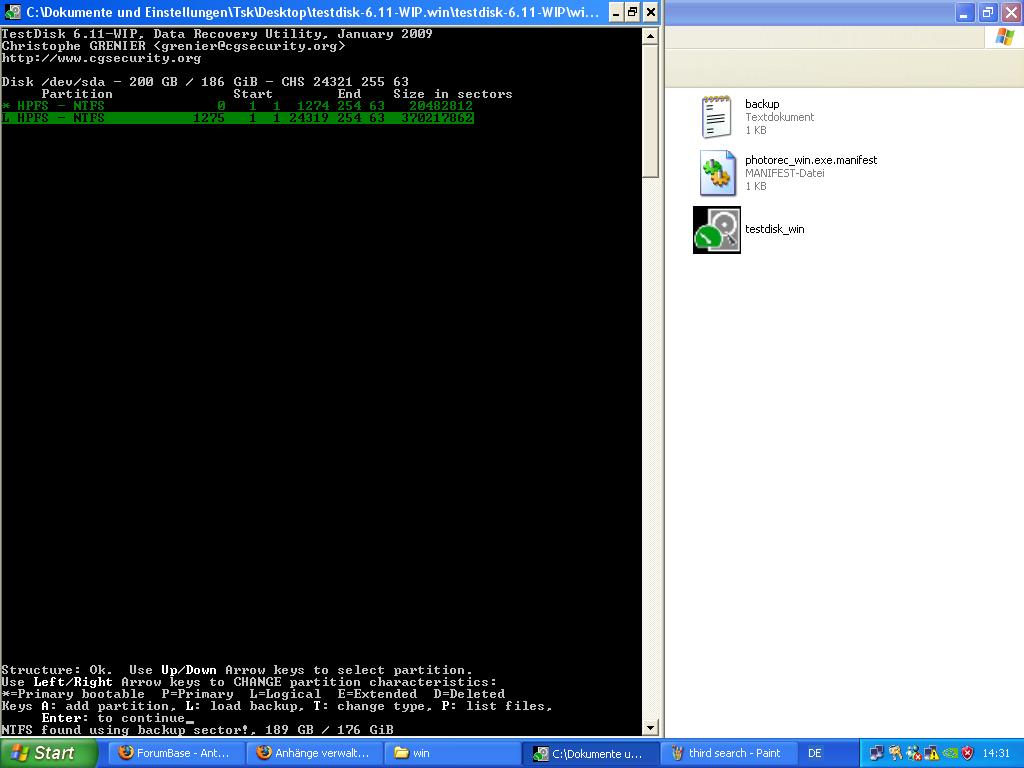Image resolution: width=1024 pixels, height=768 pixels.
Task: Click the console window title bar icon
Action: click(12, 12)
